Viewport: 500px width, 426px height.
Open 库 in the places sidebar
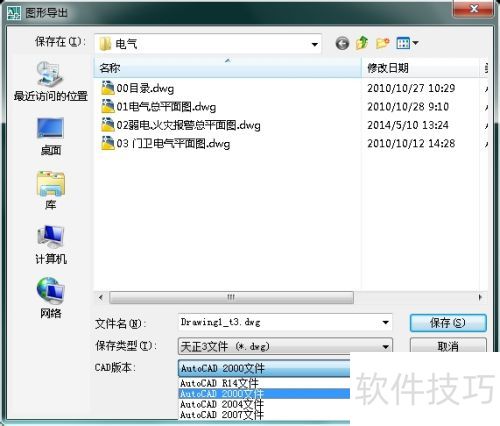point(50,190)
